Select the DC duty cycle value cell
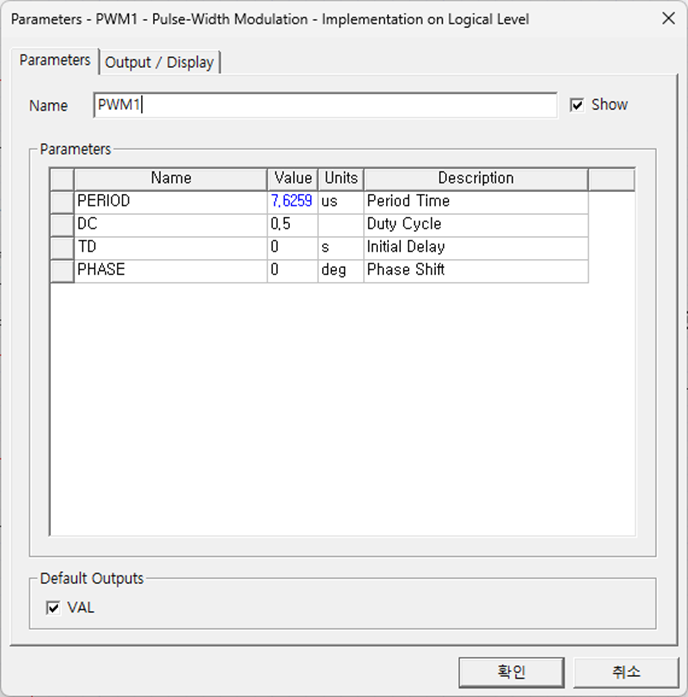The height and width of the screenshot is (697, 688). coord(292,224)
